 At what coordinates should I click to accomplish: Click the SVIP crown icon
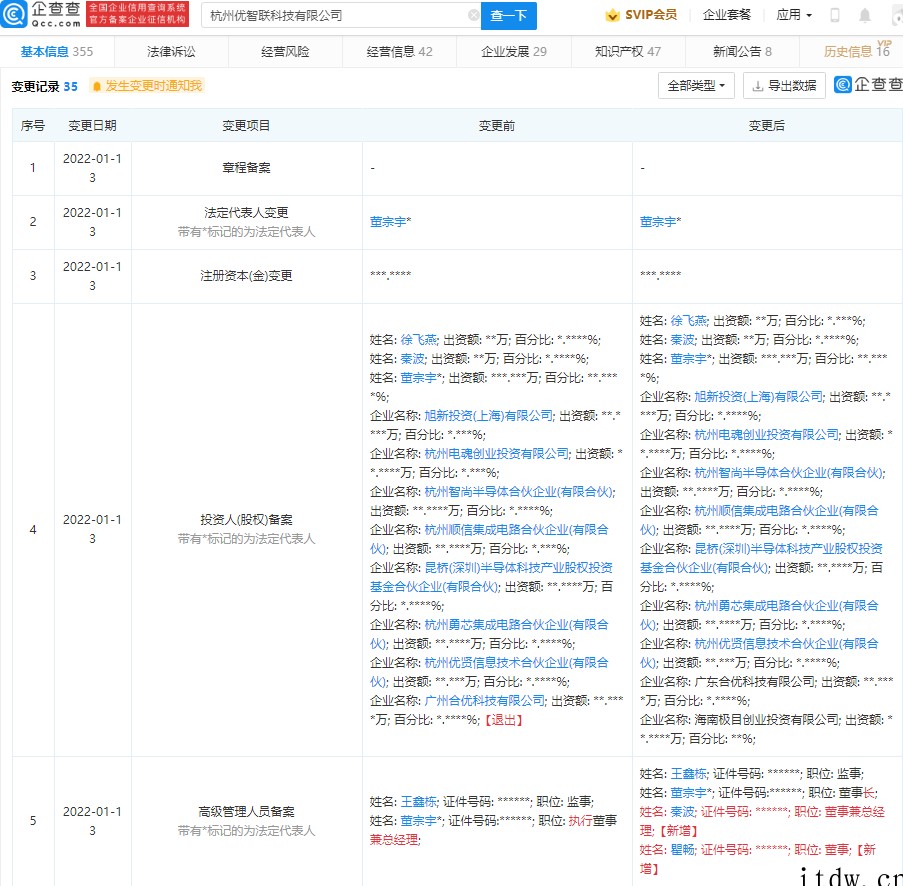[612, 15]
